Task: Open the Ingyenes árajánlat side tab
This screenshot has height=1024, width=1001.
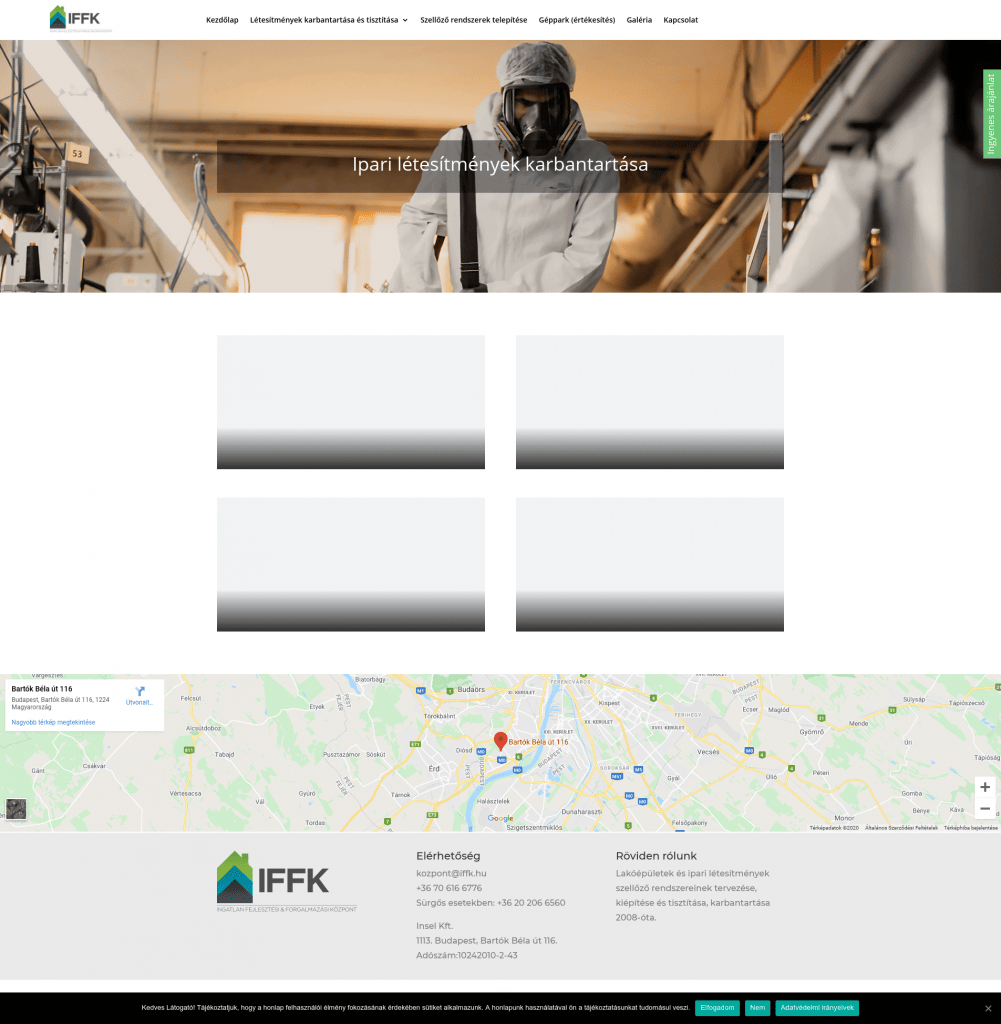Action: (x=990, y=112)
